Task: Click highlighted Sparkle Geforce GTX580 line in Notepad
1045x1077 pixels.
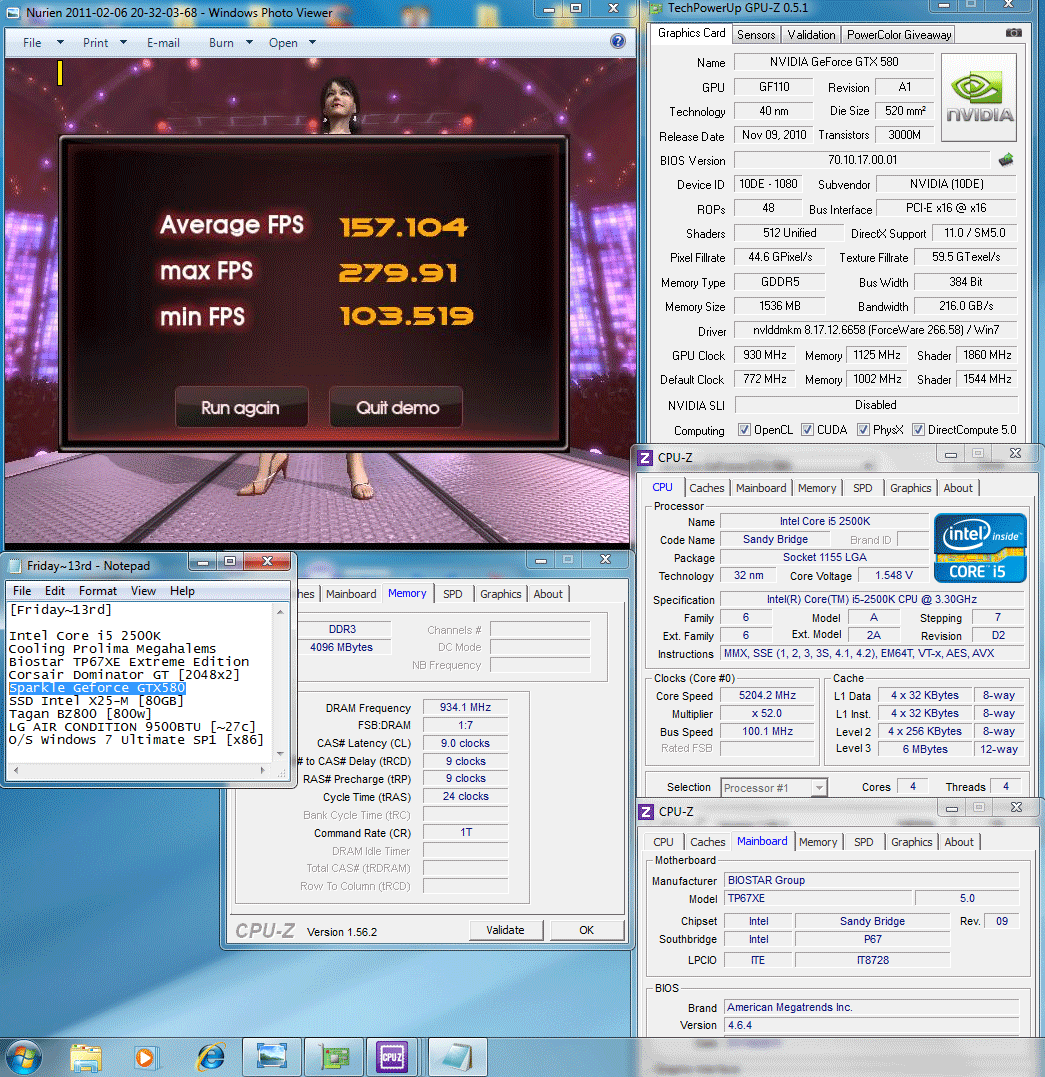Action: pyautogui.click(x=98, y=688)
